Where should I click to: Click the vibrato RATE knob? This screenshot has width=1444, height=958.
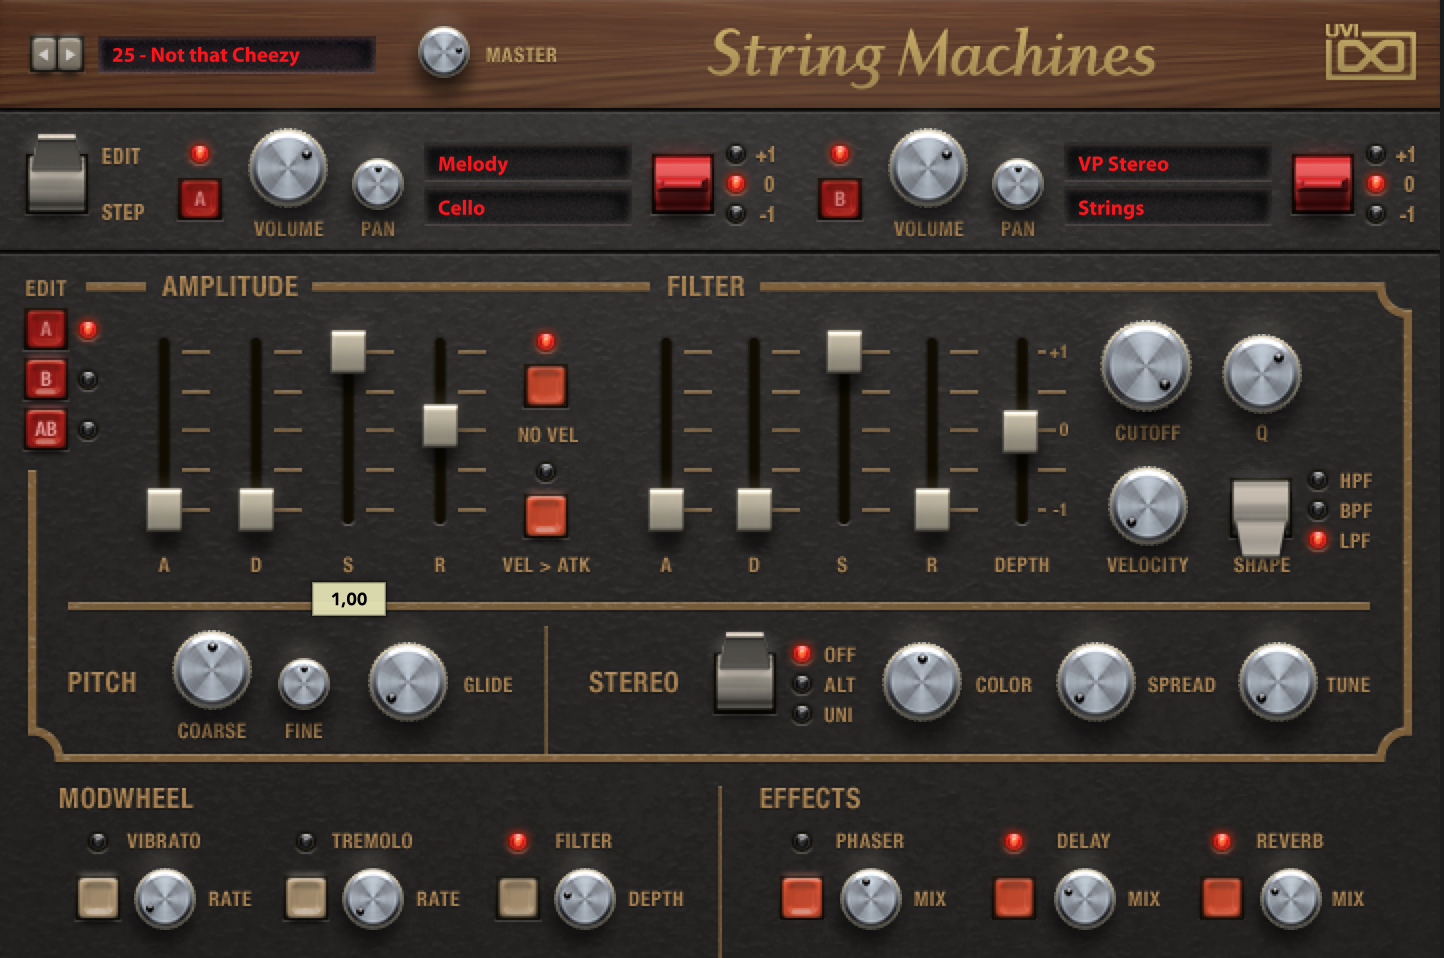click(165, 898)
